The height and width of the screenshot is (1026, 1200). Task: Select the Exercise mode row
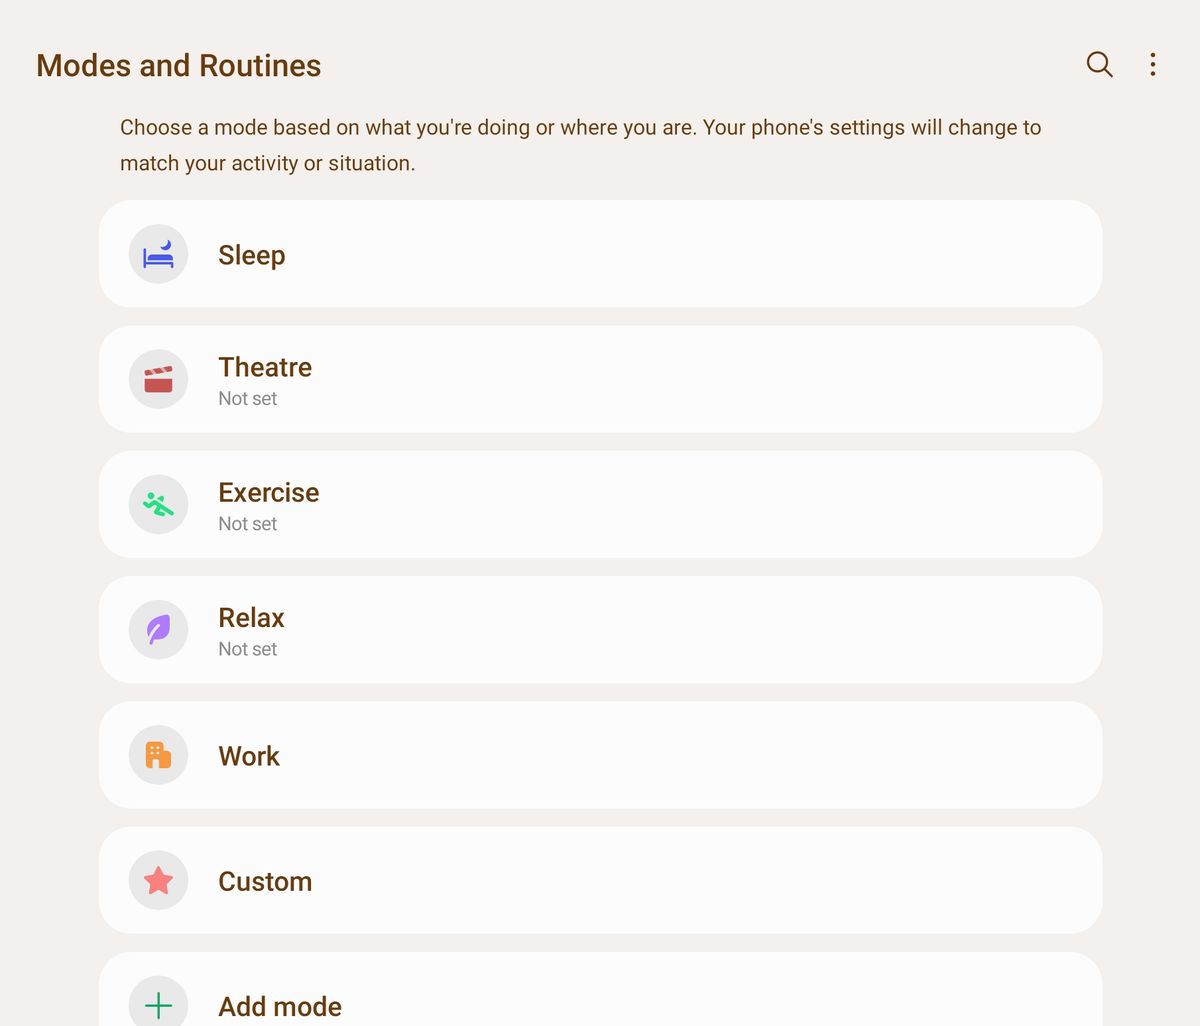[600, 504]
